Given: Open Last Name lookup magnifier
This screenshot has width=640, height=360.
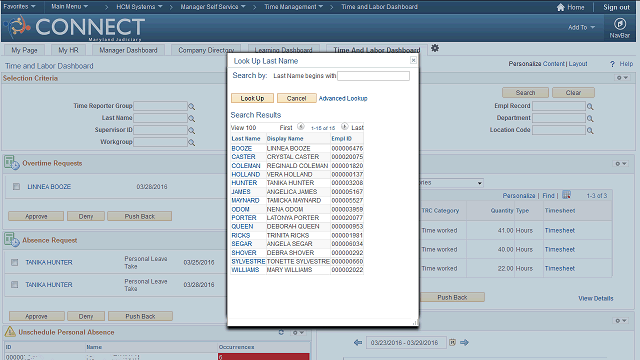Looking at the screenshot, I should [191, 118].
